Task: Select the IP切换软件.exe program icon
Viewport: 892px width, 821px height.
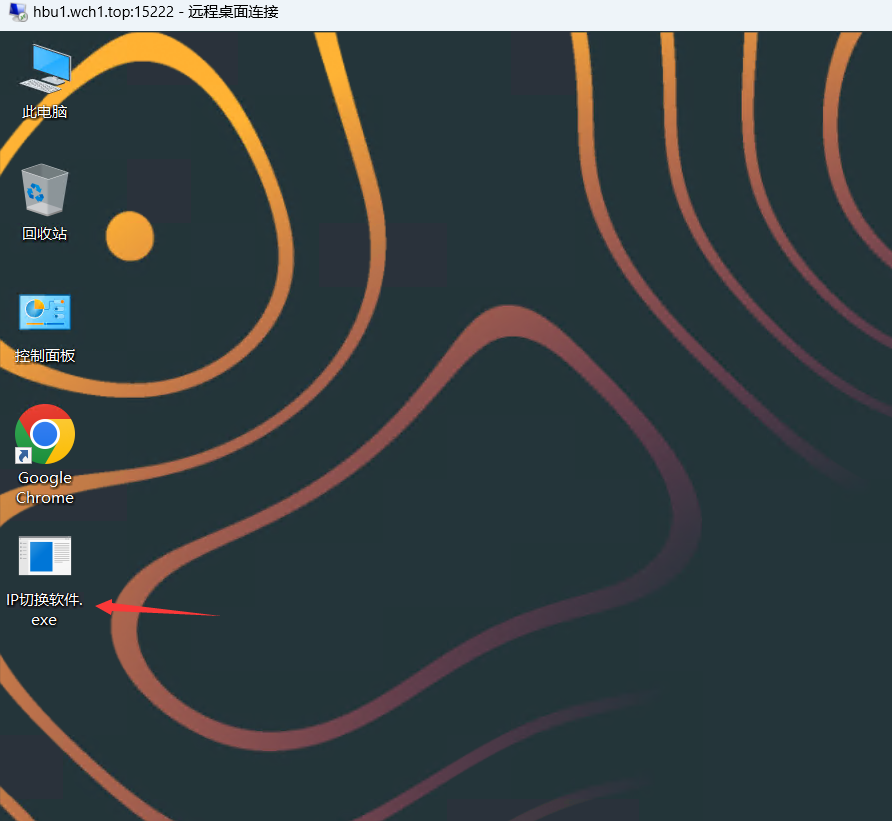Action: 45,556
